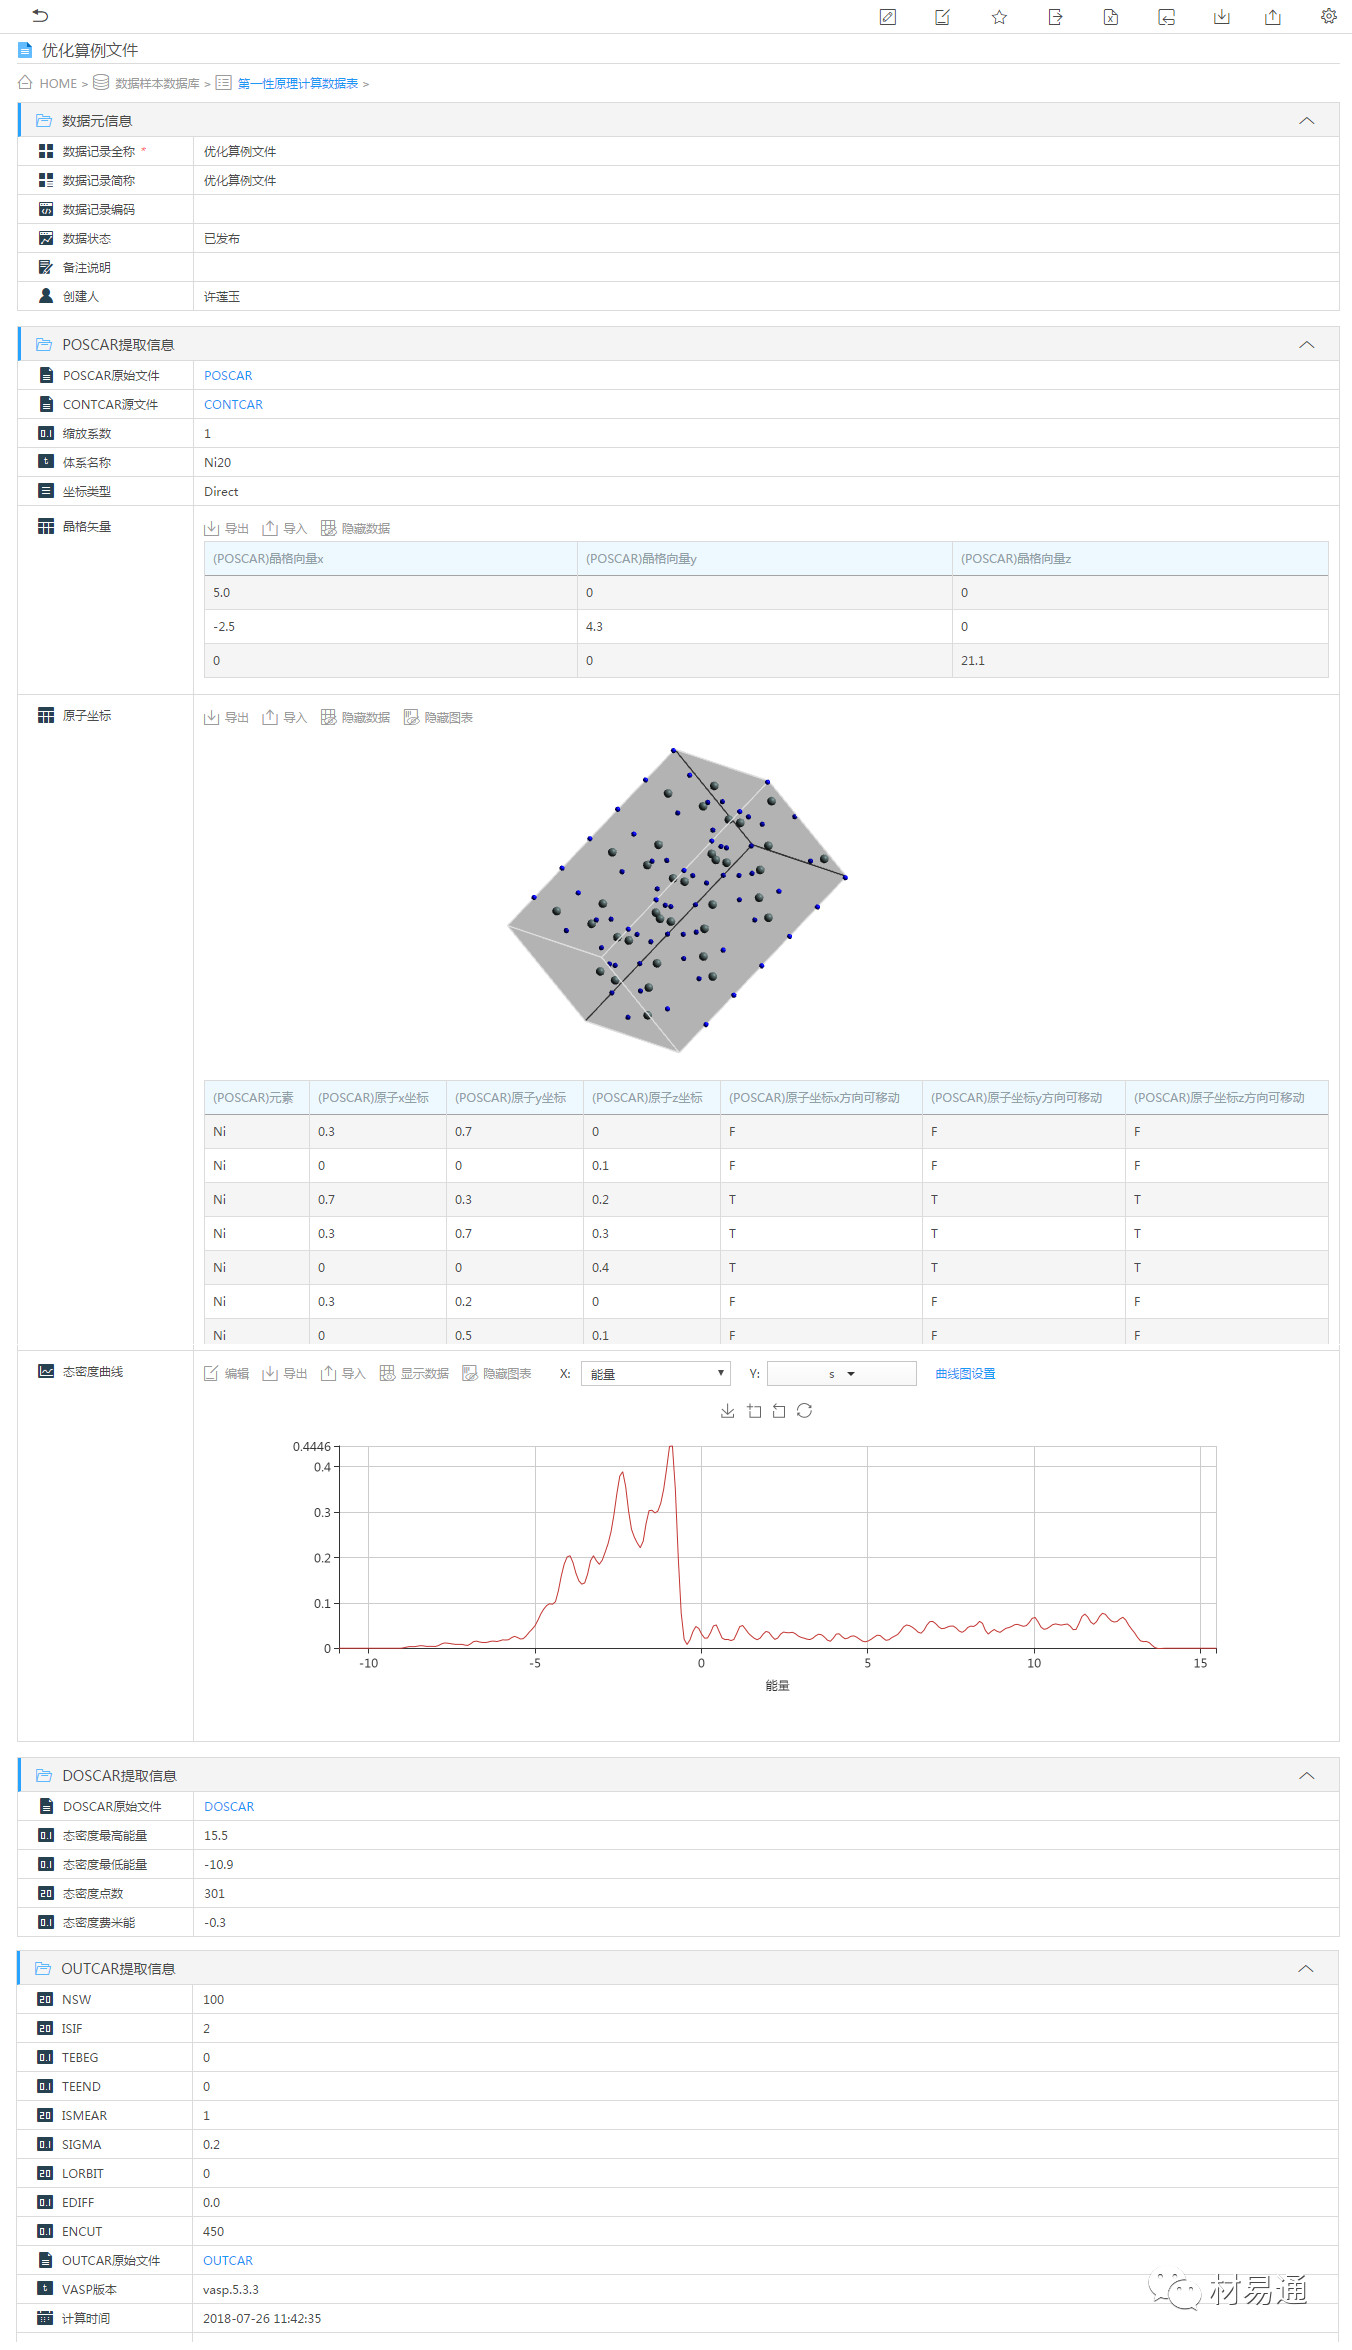Toggle 显示数据 for density of states curve

(414, 1374)
